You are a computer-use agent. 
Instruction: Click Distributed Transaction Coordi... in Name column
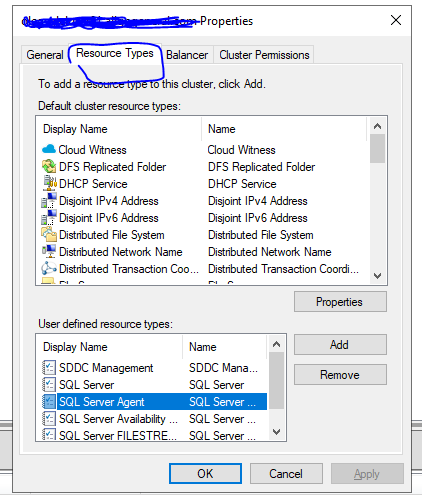tap(284, 269)
